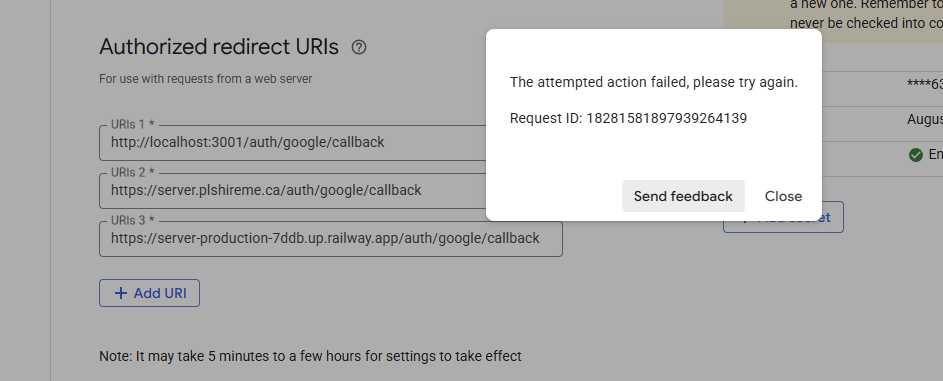This screenshot has width=943, height=381.
Task: Click the green Enabled checkmark icon
Action: click(x=915, y=155)
